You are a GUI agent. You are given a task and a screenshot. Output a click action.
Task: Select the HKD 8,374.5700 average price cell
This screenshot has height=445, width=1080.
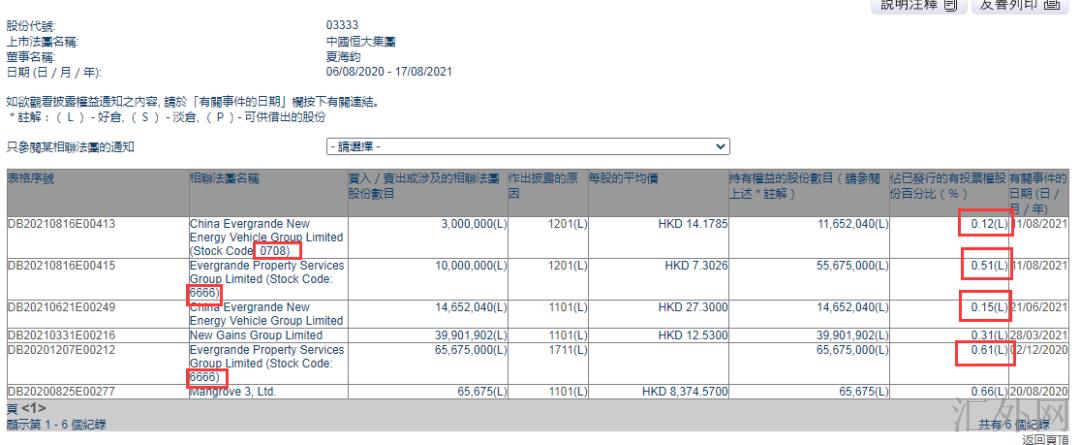[685, 392]
